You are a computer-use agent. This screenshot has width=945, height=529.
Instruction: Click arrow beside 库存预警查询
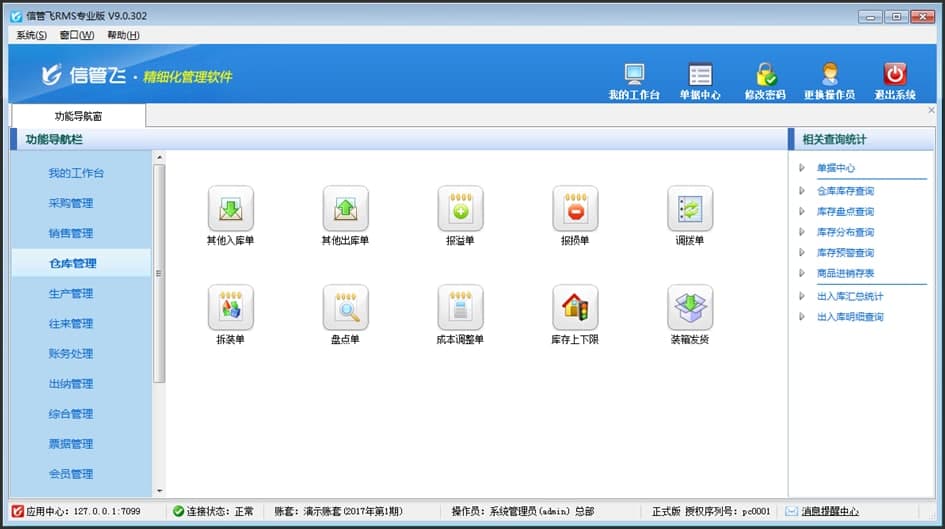[x=802, y=252]
